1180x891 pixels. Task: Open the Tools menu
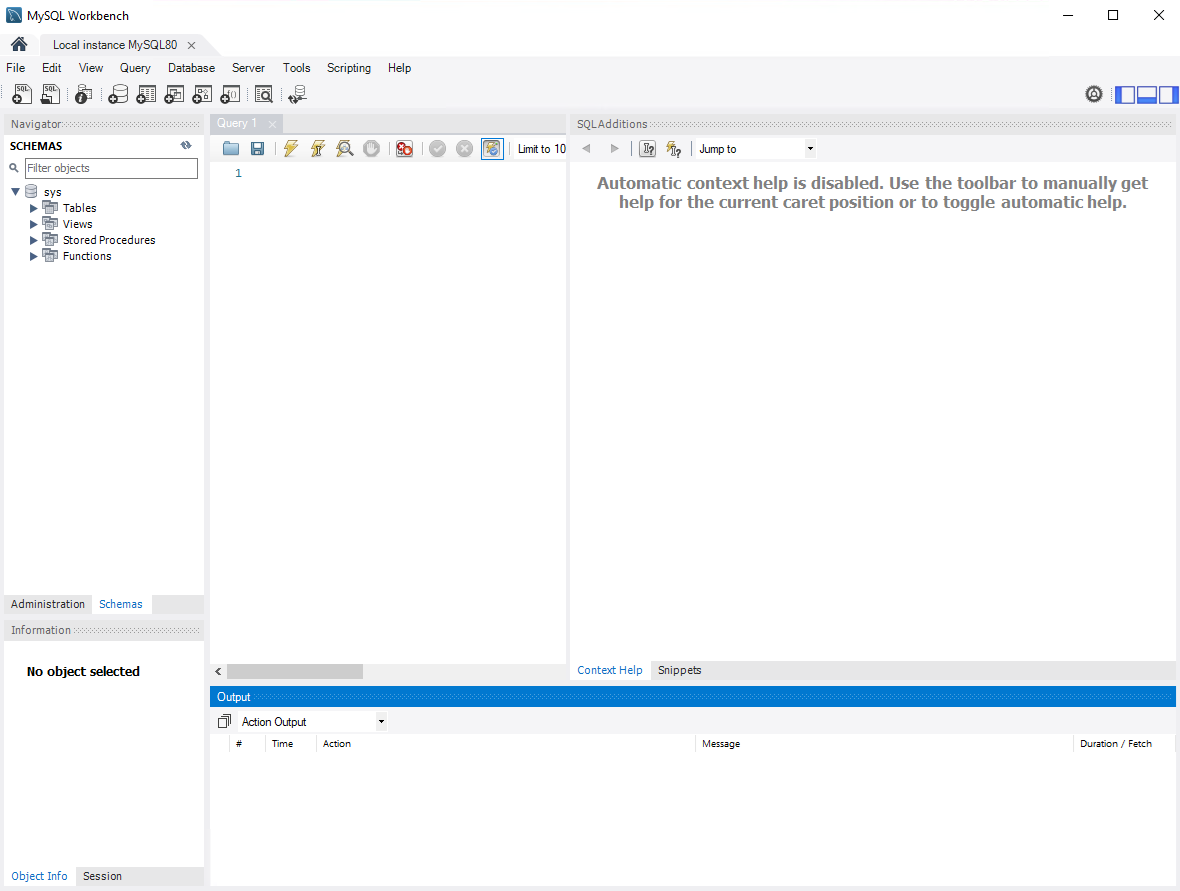(297, 68)
